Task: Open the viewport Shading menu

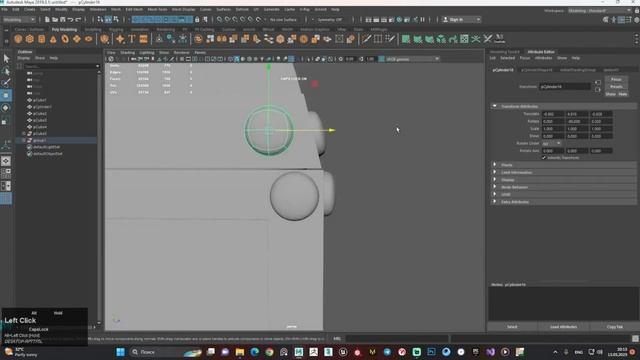Action: [127, 53]
